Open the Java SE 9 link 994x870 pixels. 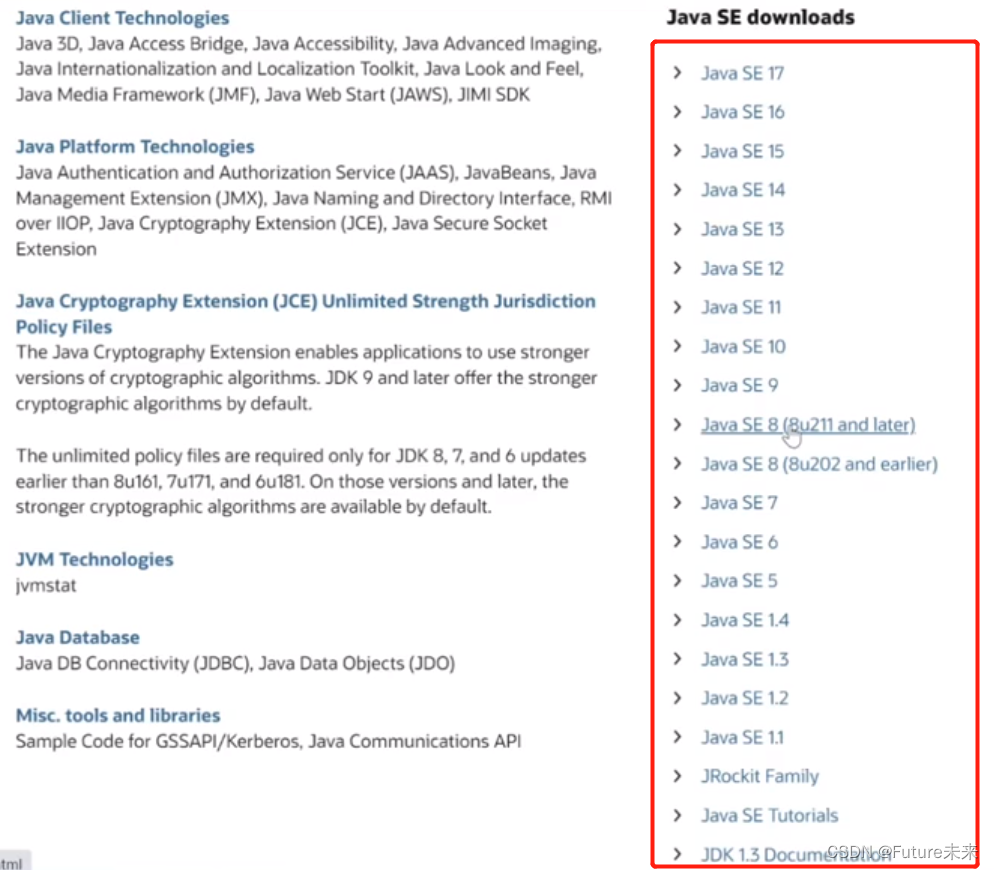[x=740, y=386]
